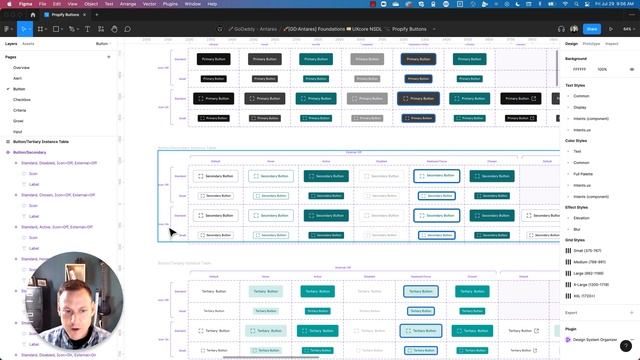The height and width of the screenshot is (360, 640).
Task: Add an export setting with plus
Action: tap(631, 313)
